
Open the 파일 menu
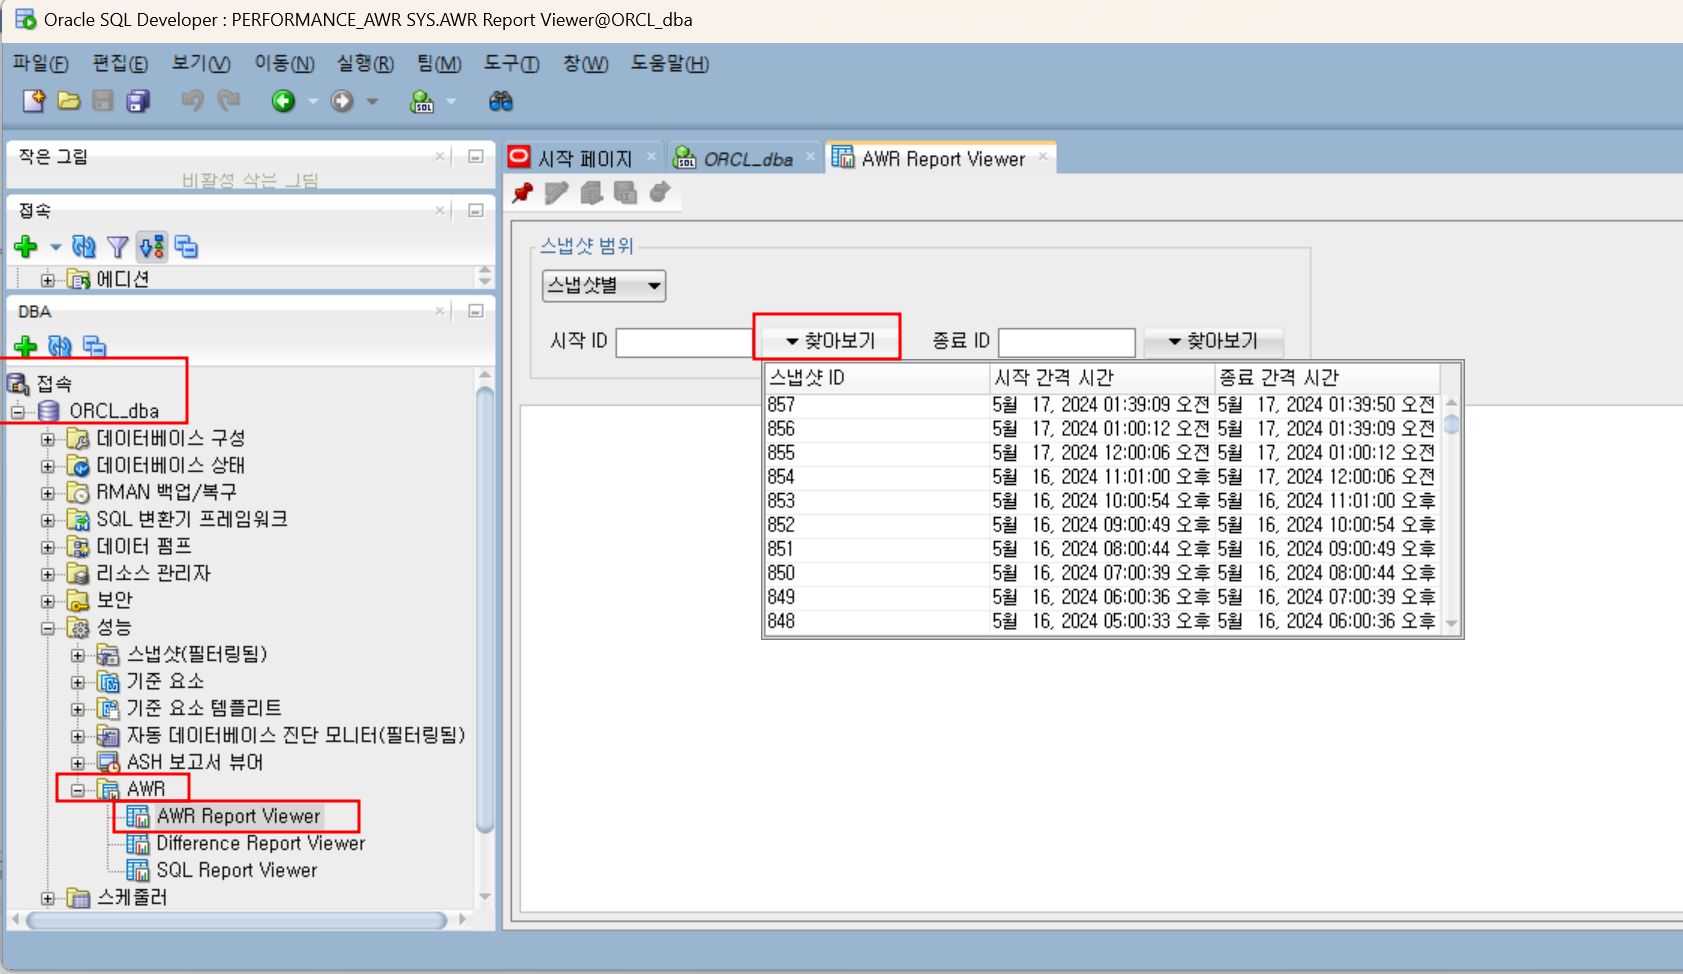point(40,63)
